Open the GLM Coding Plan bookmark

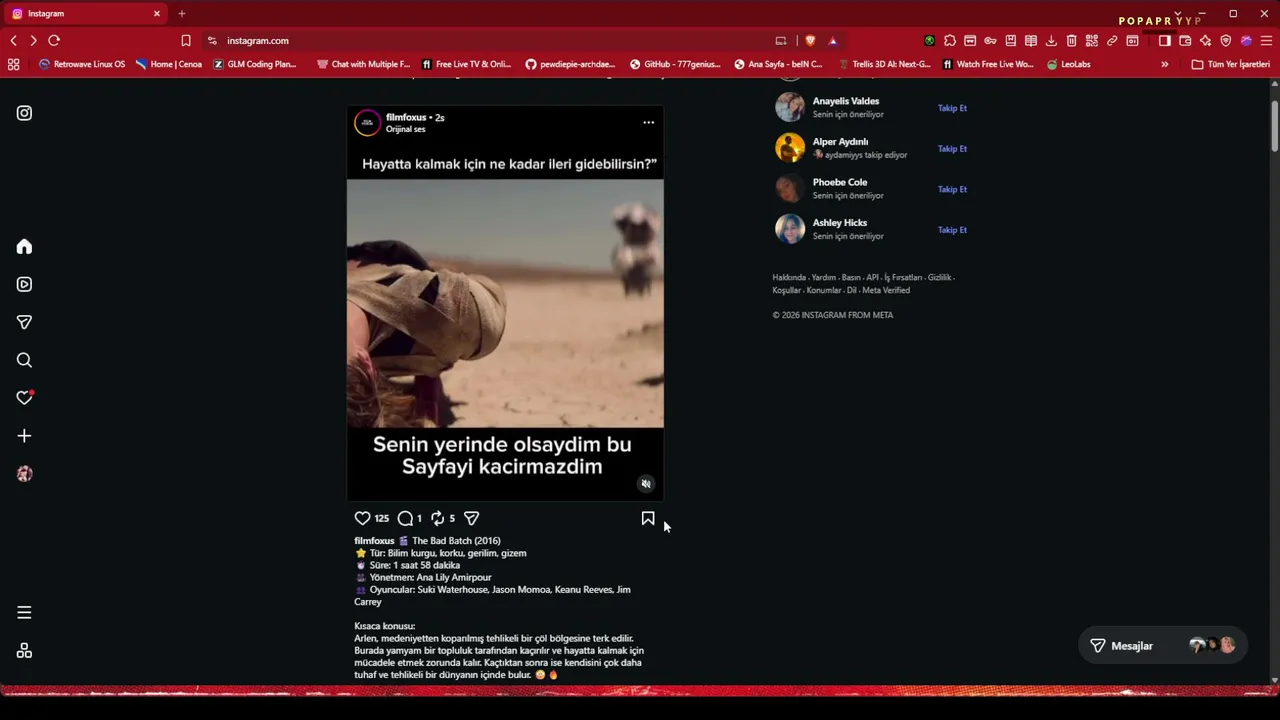(255, 64)
